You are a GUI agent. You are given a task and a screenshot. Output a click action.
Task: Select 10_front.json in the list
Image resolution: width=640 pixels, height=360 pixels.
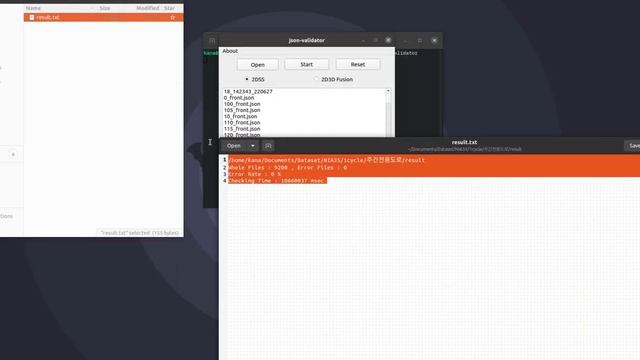coord(240,116)
